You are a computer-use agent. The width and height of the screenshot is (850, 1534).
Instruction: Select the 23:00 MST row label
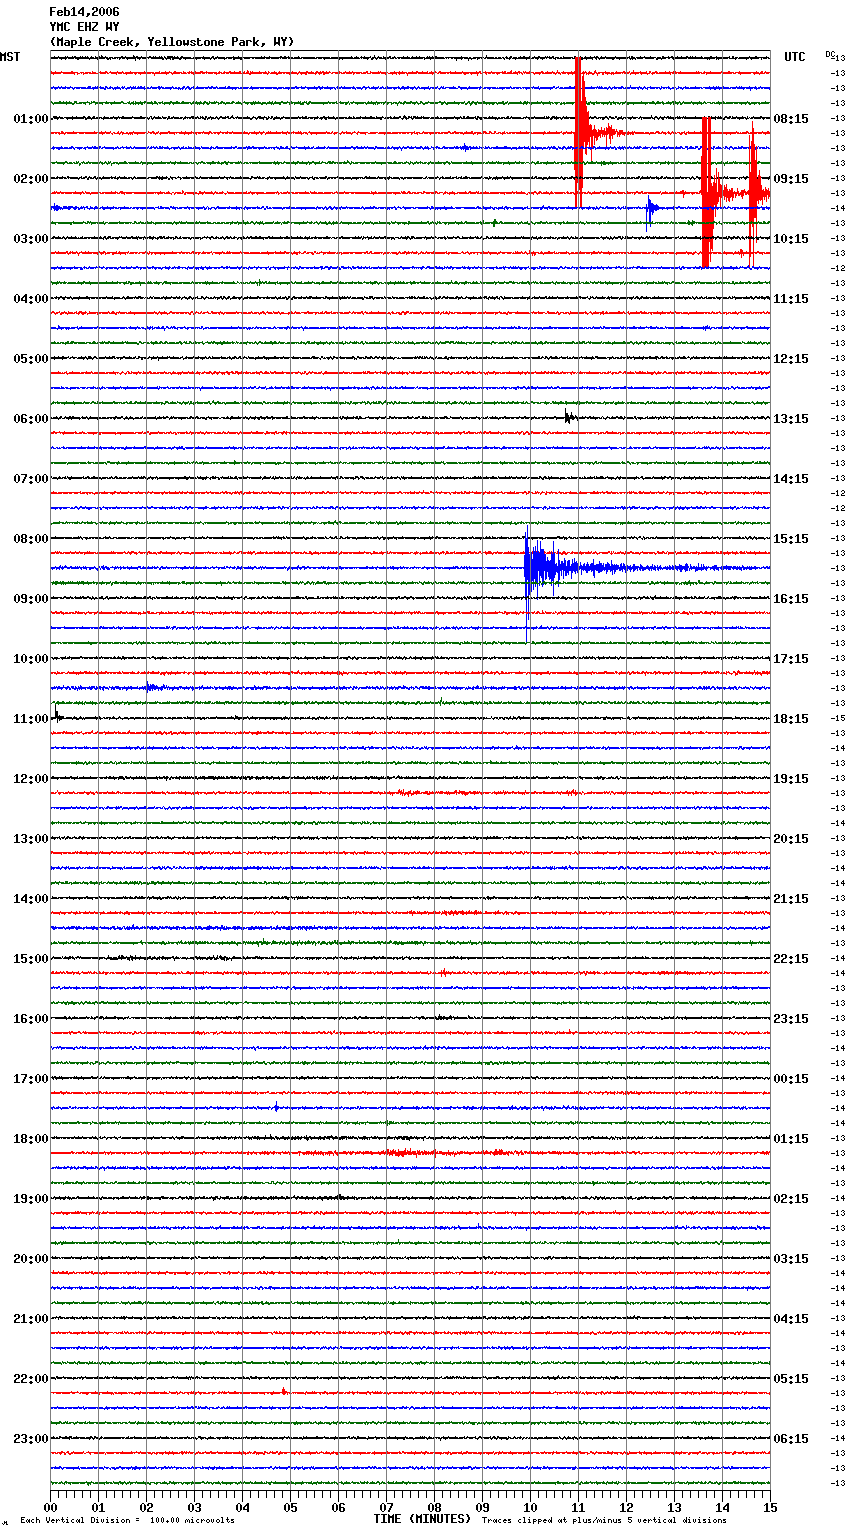[x=30, y=1439]
